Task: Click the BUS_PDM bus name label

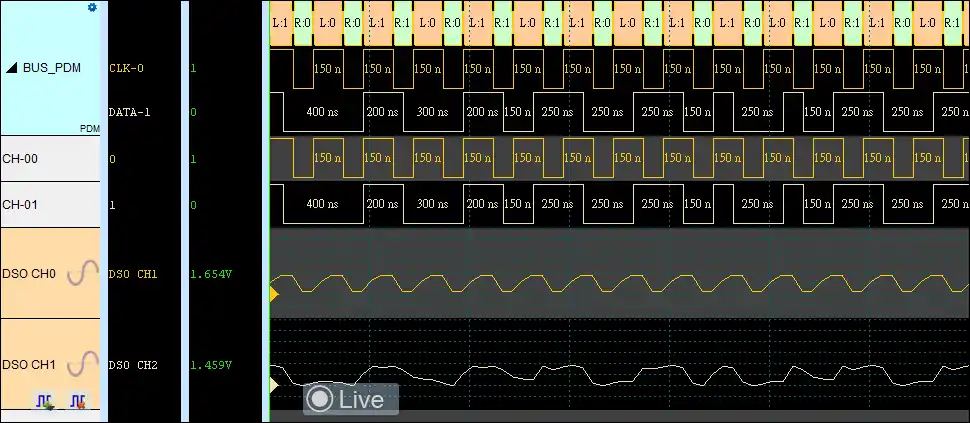Action: [x=52, y=69]
